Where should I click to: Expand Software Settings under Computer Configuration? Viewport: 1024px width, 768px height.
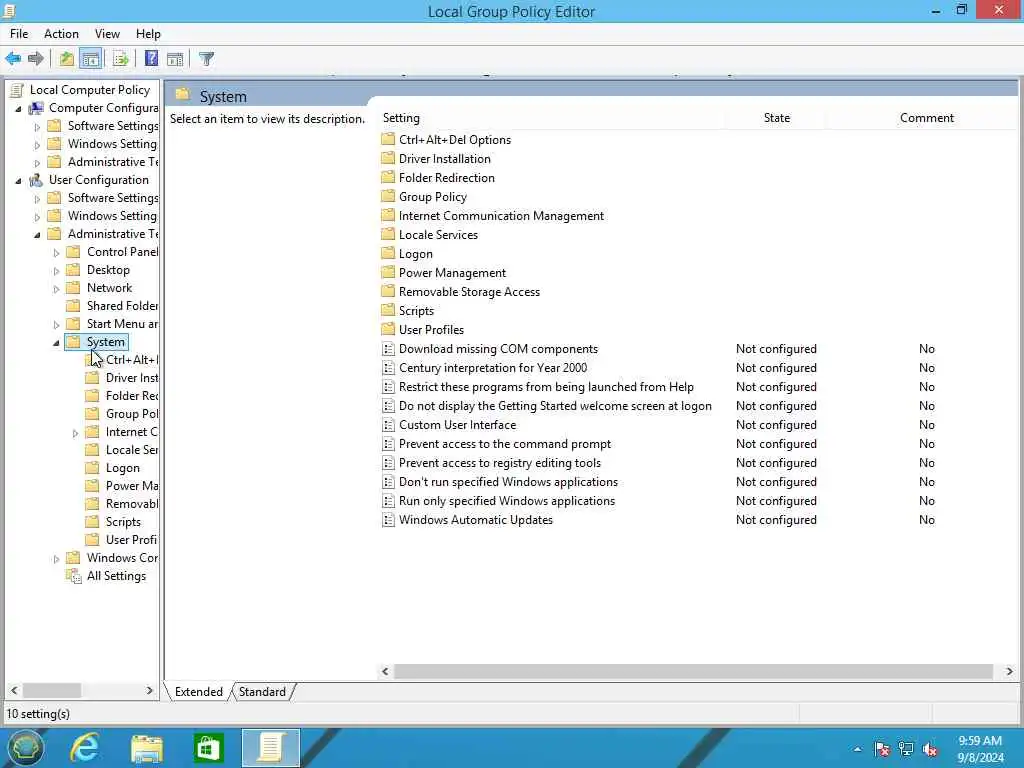(x=37, y=127)
